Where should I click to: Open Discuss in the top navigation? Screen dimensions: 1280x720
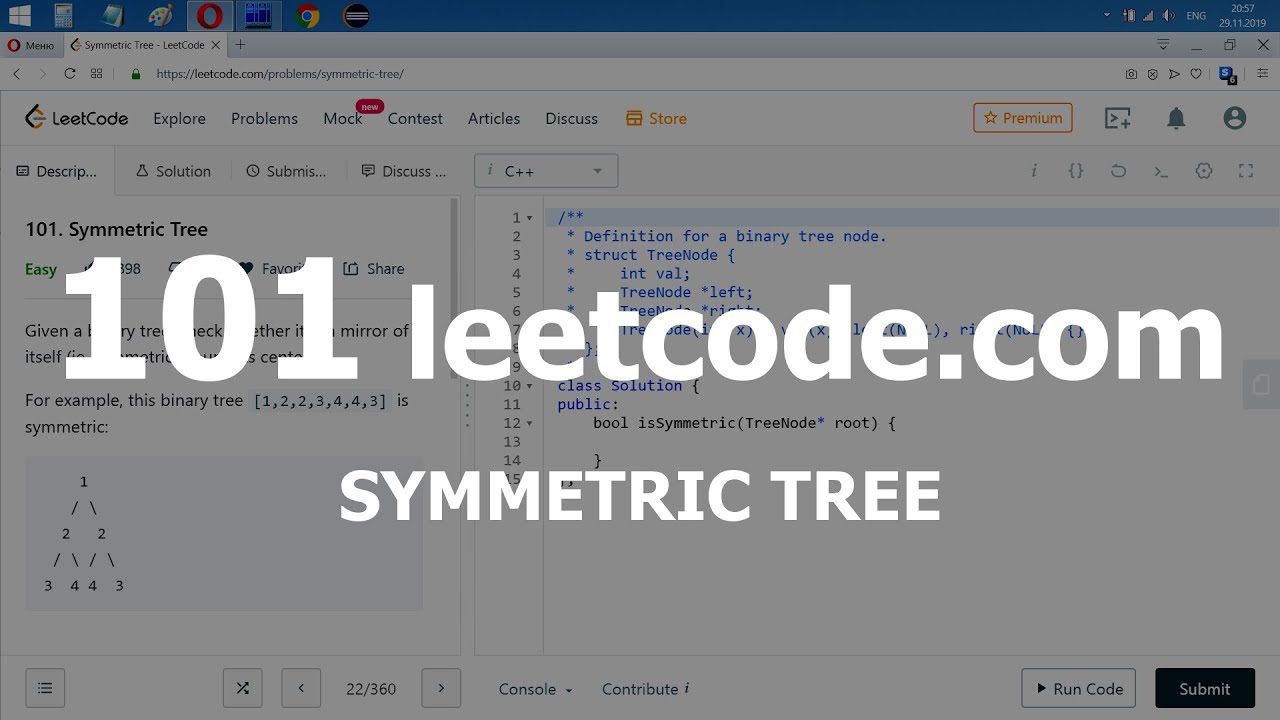coord(571,118)
